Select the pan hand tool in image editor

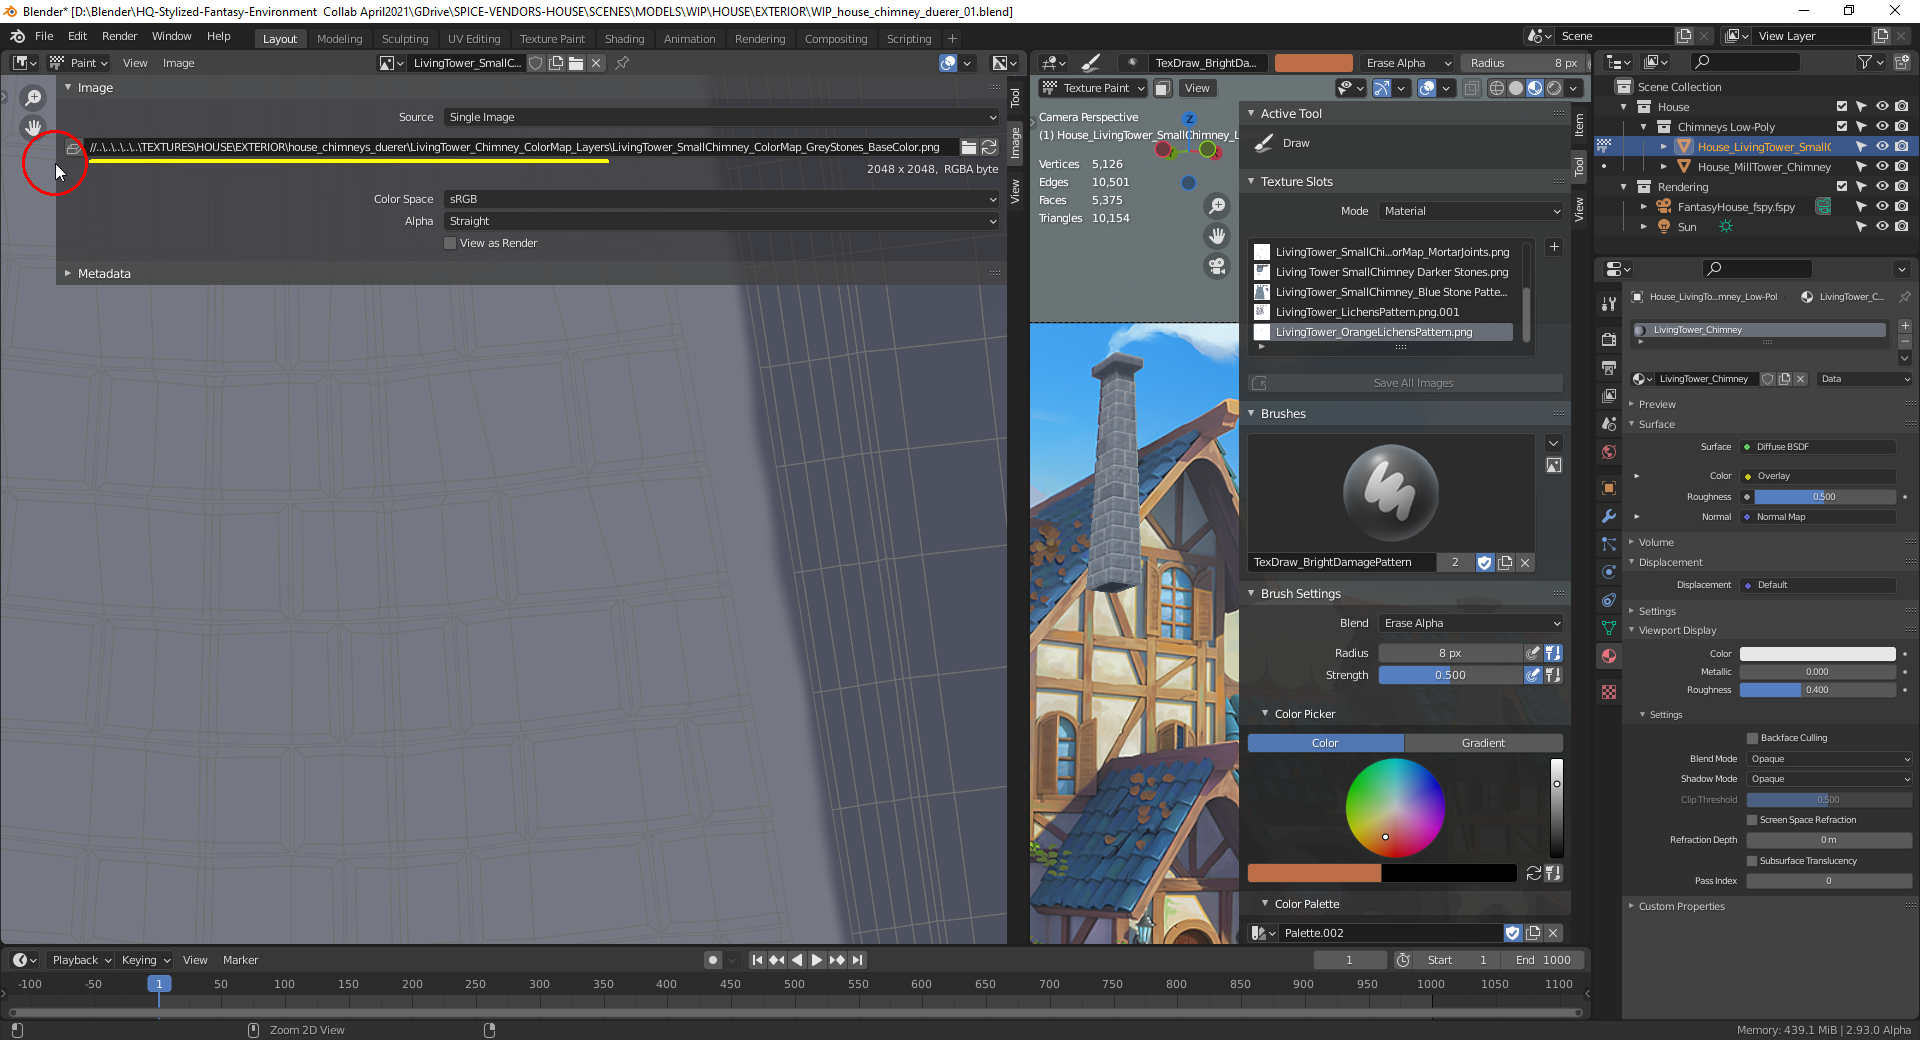(33, 127)
